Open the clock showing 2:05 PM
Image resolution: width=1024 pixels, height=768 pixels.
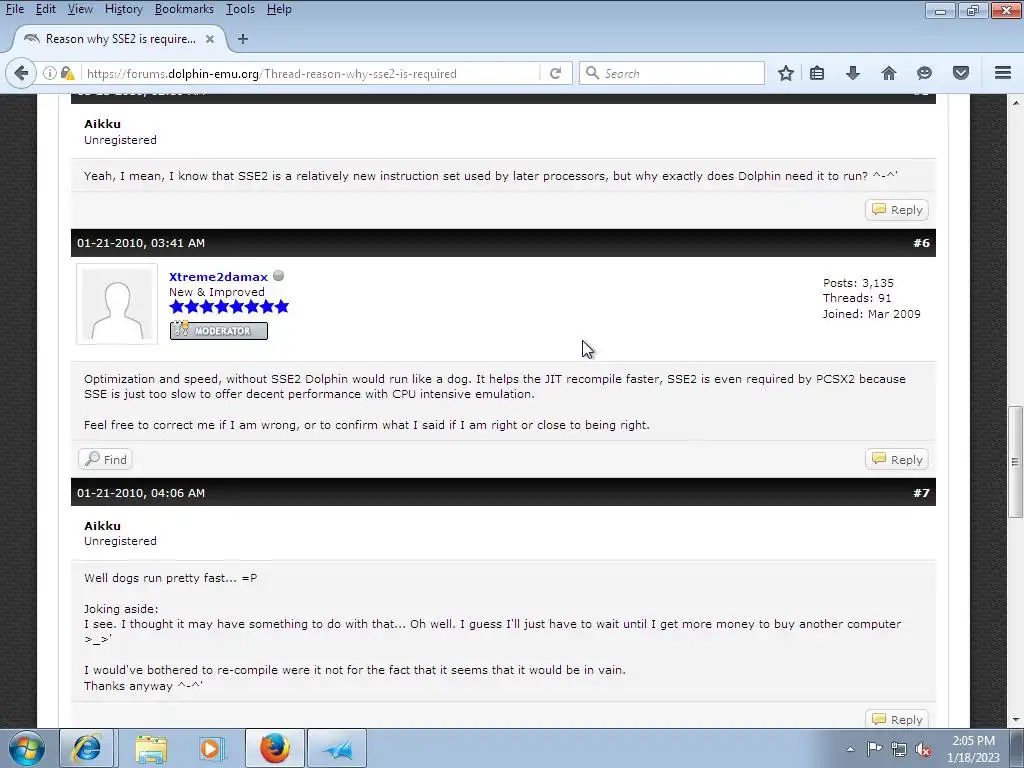tap(973, 749)
